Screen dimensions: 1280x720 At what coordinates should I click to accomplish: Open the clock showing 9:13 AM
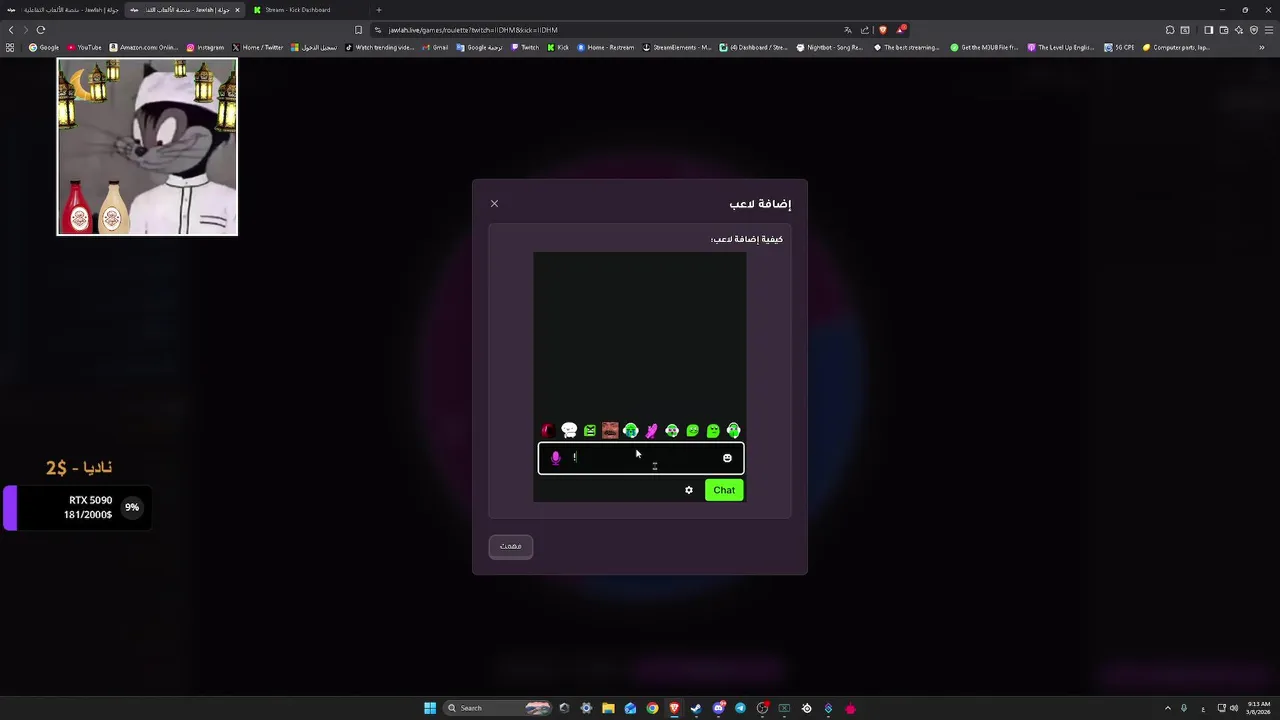1257,708
